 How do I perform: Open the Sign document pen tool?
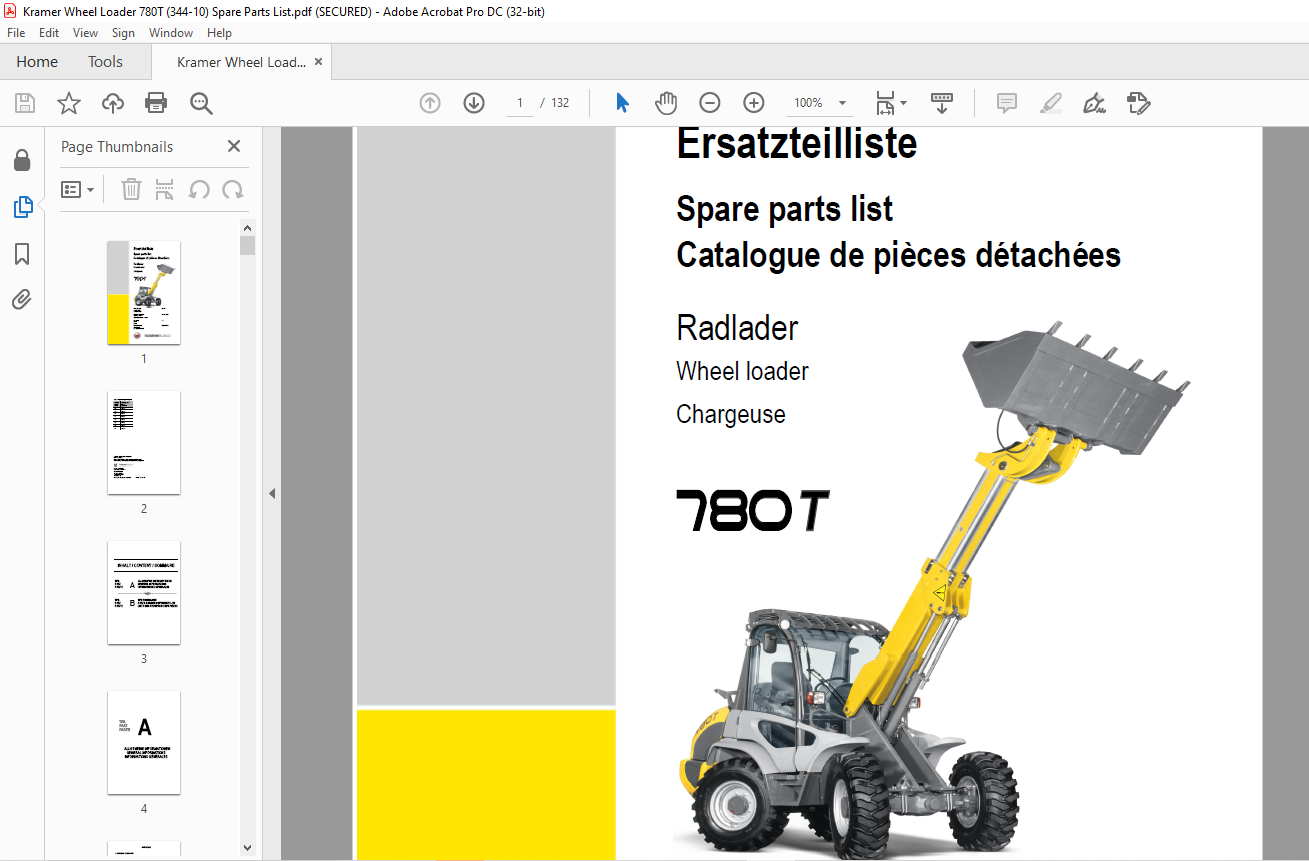pyautogui.click(x=1094, y=103)
